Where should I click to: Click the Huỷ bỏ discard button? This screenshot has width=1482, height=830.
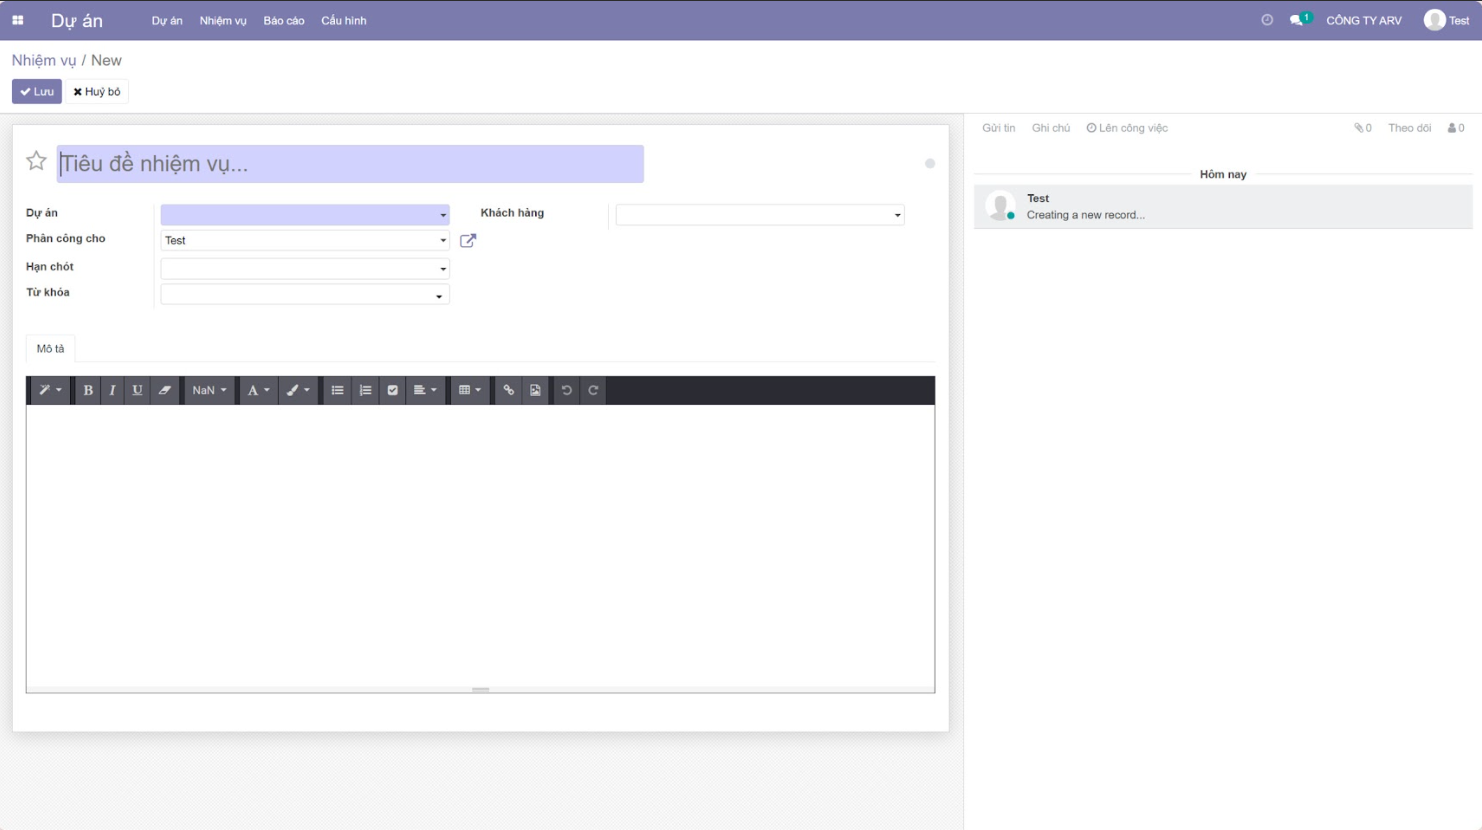point(97,91)
